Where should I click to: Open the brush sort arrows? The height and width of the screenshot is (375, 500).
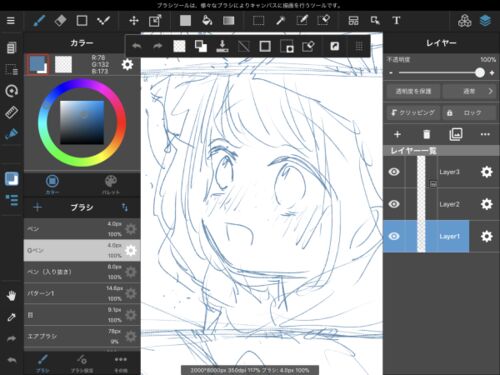click(x=125, y=208)
